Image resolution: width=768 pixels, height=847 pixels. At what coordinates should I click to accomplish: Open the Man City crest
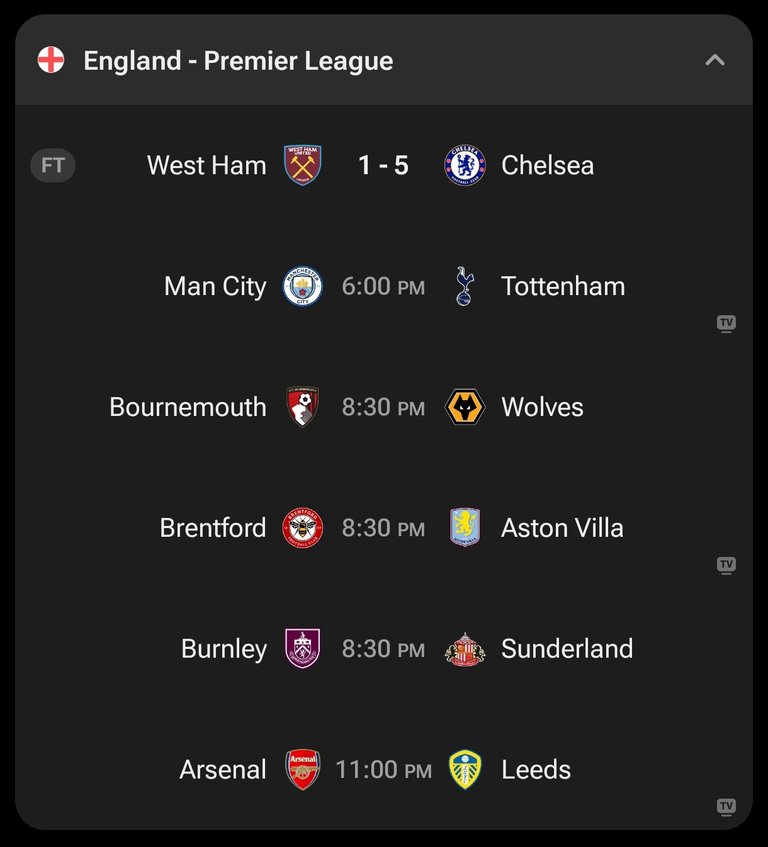pos(302,286)
